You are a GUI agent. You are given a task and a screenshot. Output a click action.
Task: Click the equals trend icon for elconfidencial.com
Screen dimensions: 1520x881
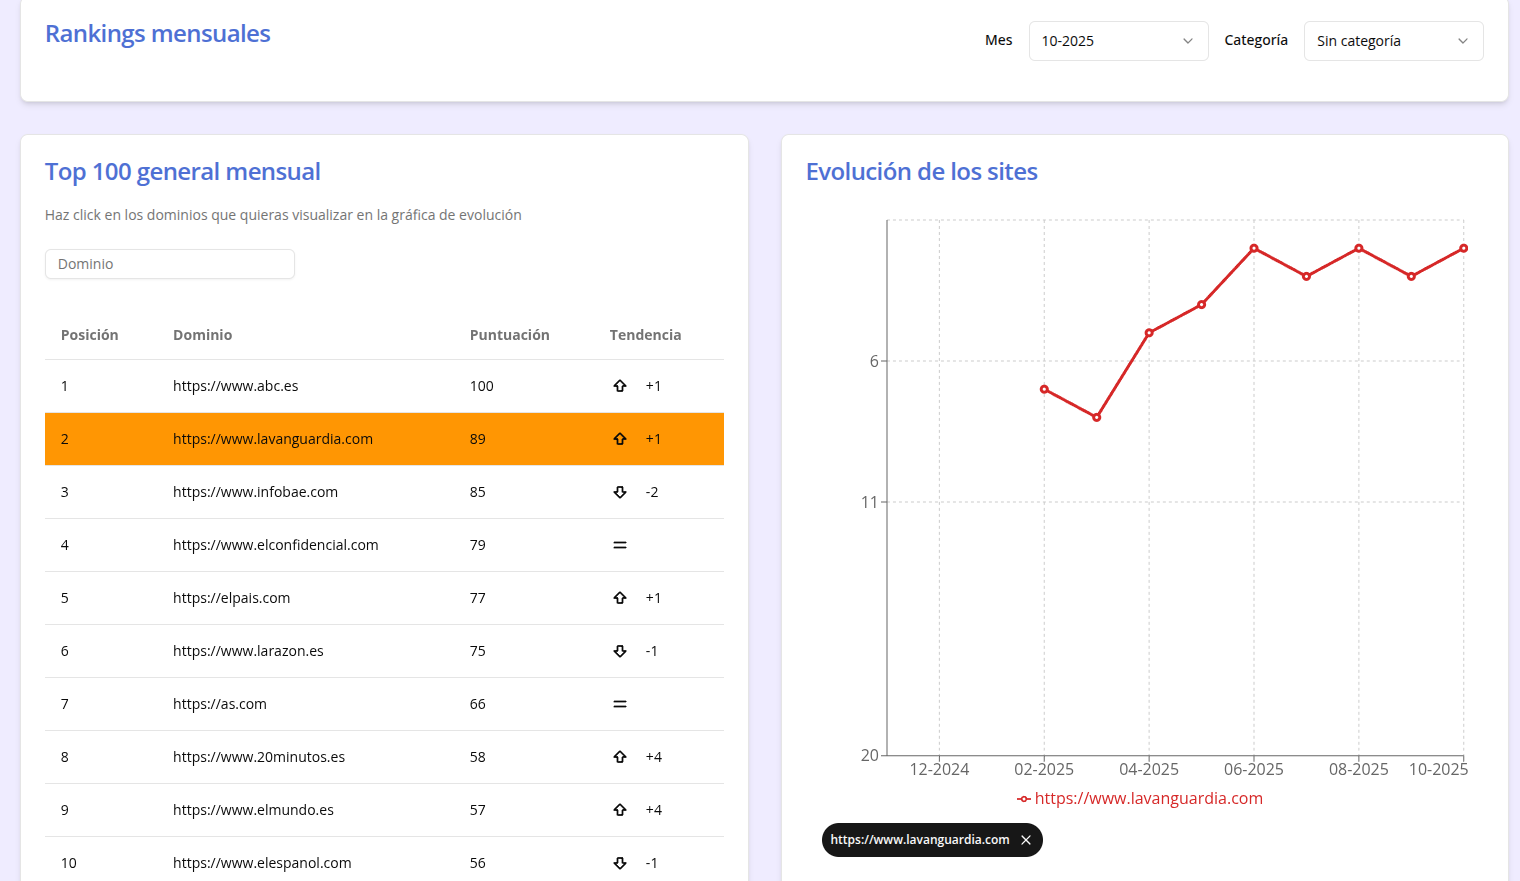620,545
